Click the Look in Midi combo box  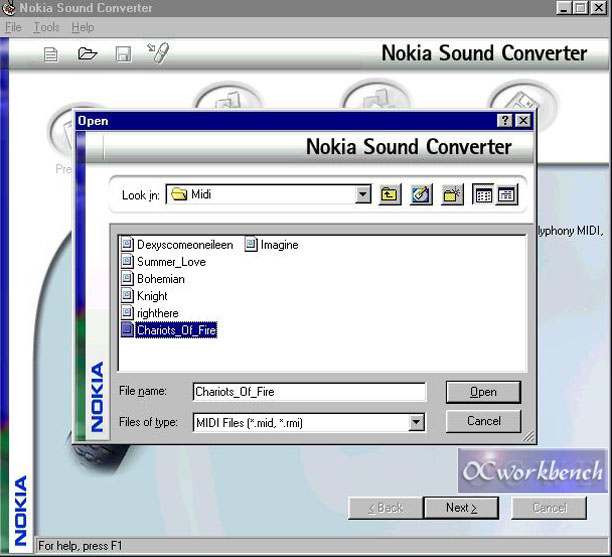(x=269, y=194)
